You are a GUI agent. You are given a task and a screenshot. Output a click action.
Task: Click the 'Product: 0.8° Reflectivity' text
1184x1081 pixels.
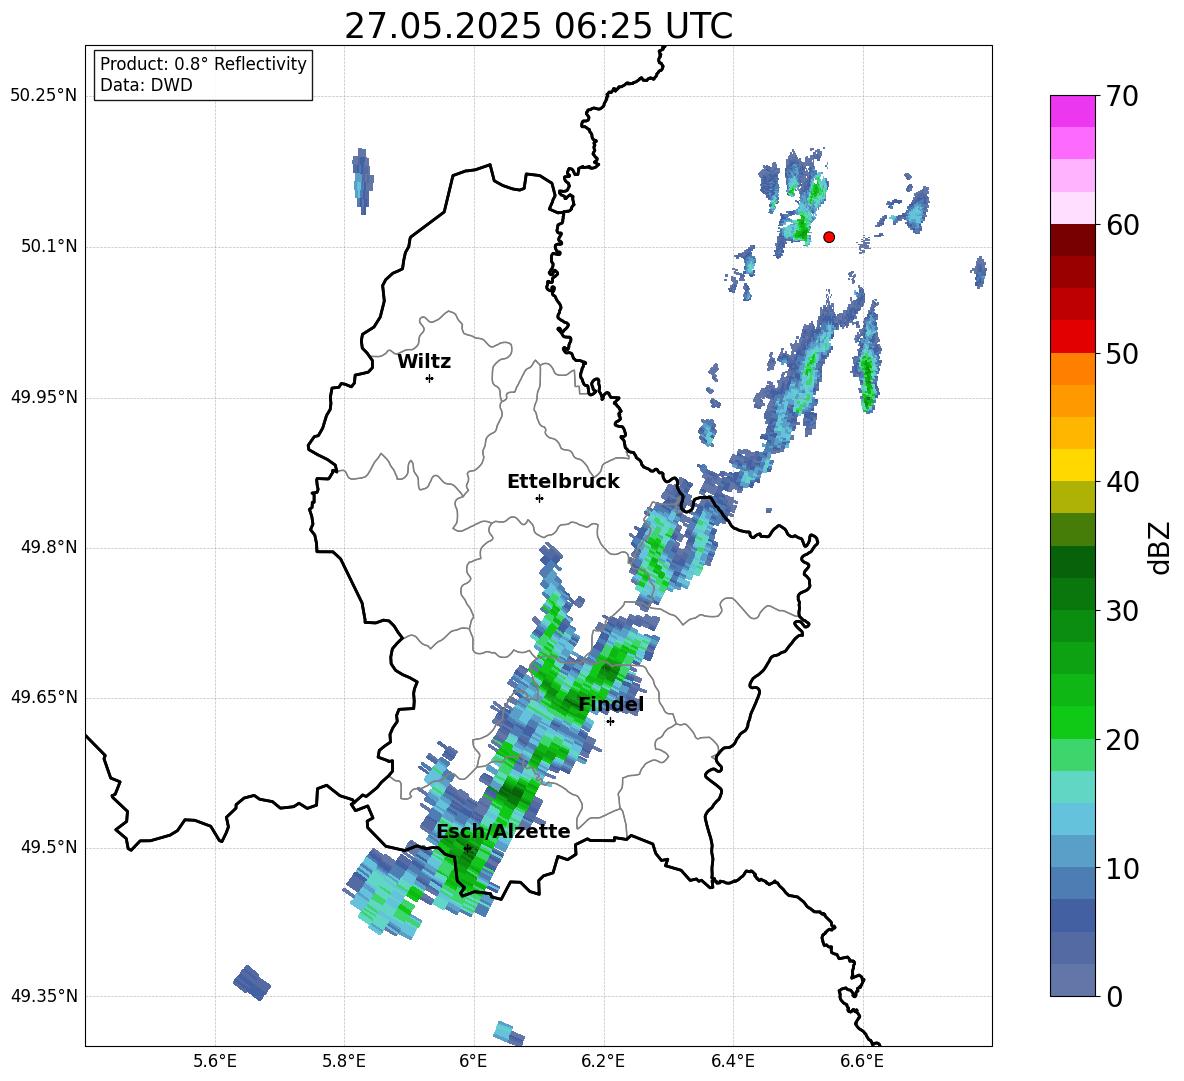(203, 64)
